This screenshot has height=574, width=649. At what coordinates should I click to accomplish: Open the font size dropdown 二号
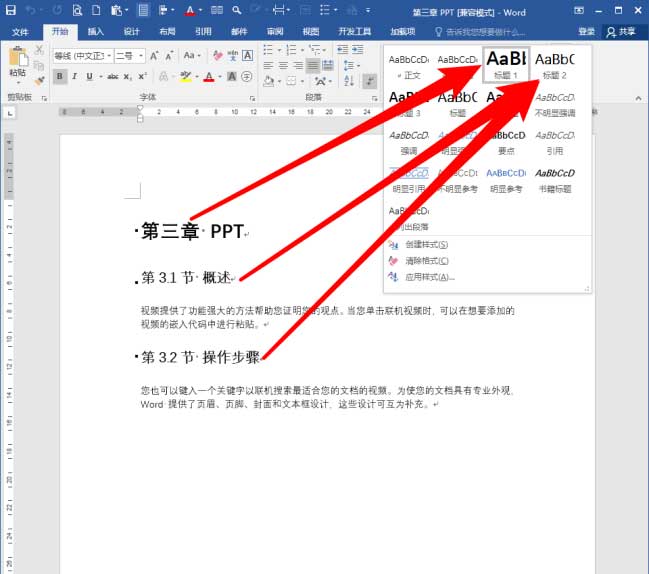(x=141, y=55)
